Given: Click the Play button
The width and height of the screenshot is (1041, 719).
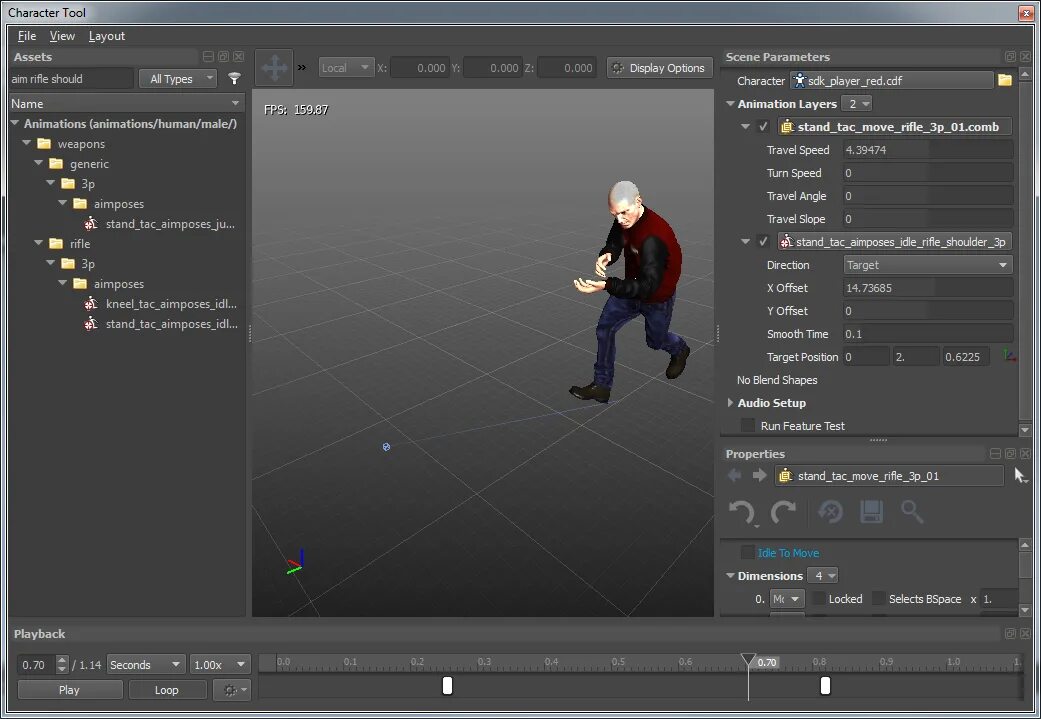Looking at the screenshot, I should (70, 690).
